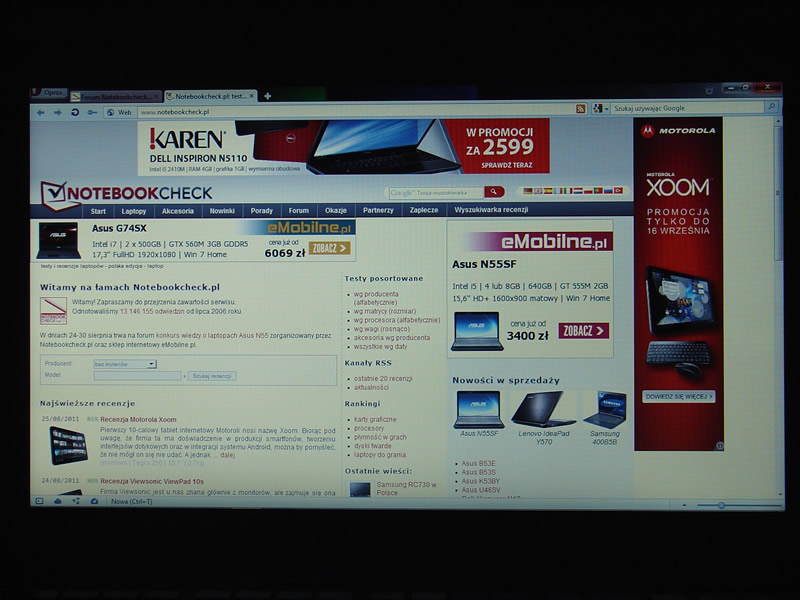Image resolution: width=800 pixels, height=600 pixels.
Task: Open the procesory ranking link
Action: (x=369, y=428)
